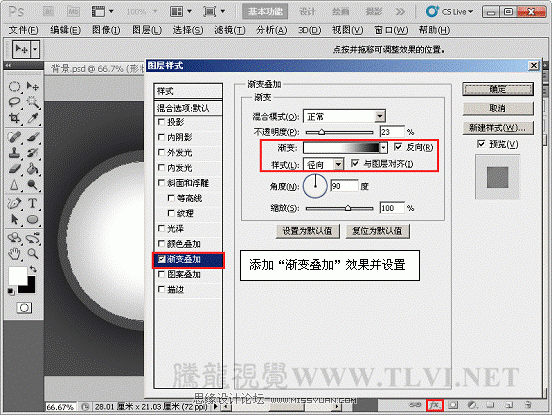Select the Move tool in toolbox
Screen dimensions: 552x415
pyautogui.click(x=33, y=87)
